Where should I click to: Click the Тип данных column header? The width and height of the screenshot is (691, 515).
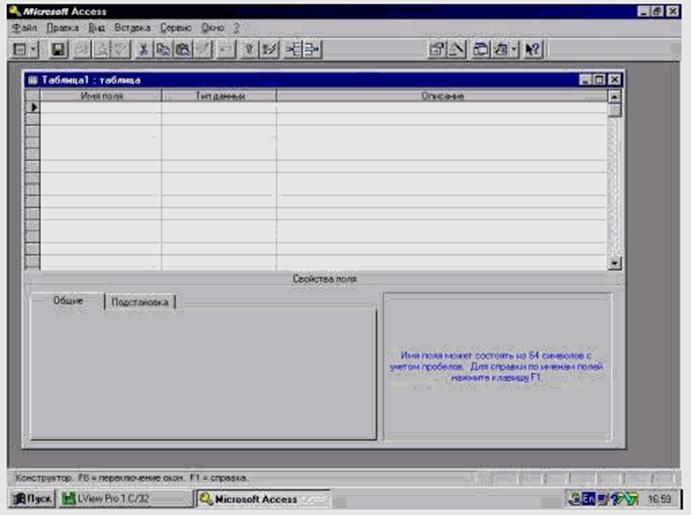pos(219,96)
